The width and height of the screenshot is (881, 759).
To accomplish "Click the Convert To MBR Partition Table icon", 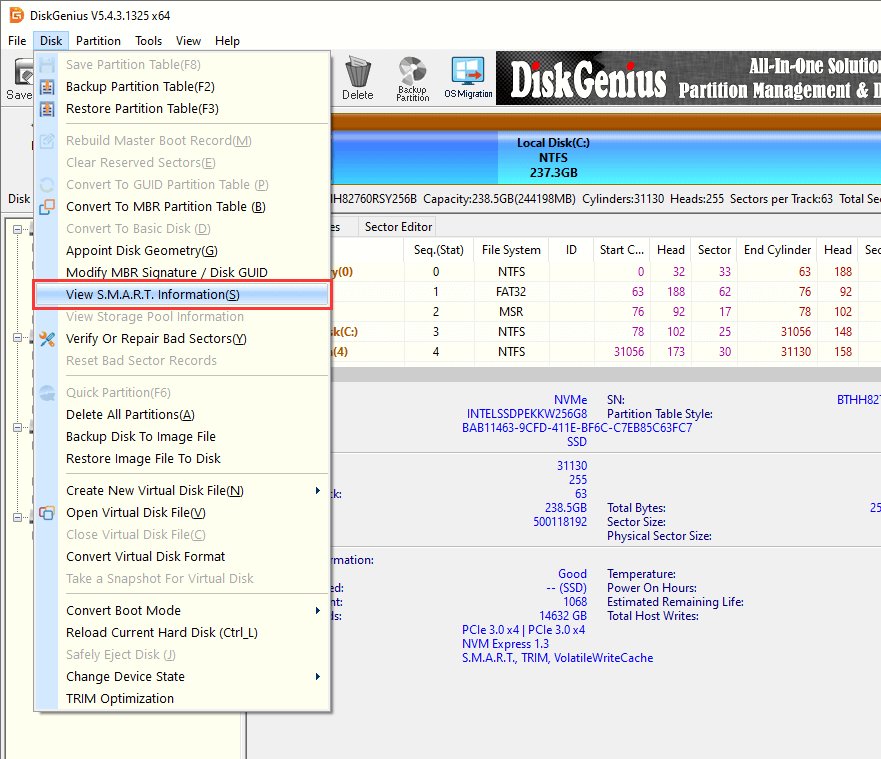I will click(x=47, y=207).
